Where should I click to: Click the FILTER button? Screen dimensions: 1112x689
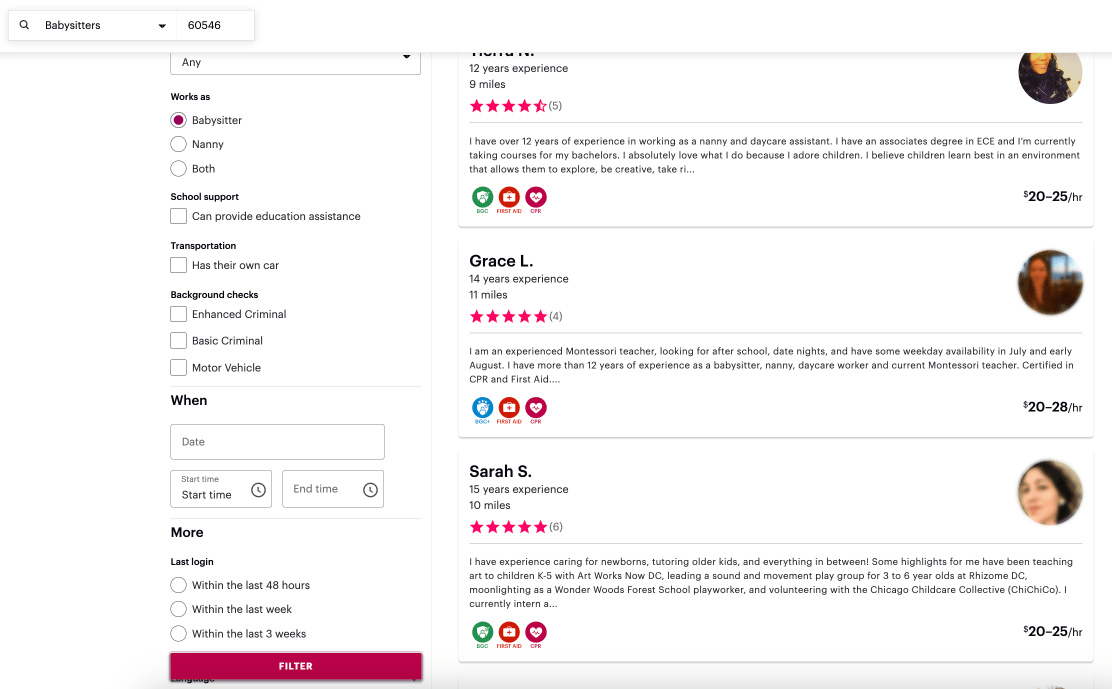tap(295, 665)
